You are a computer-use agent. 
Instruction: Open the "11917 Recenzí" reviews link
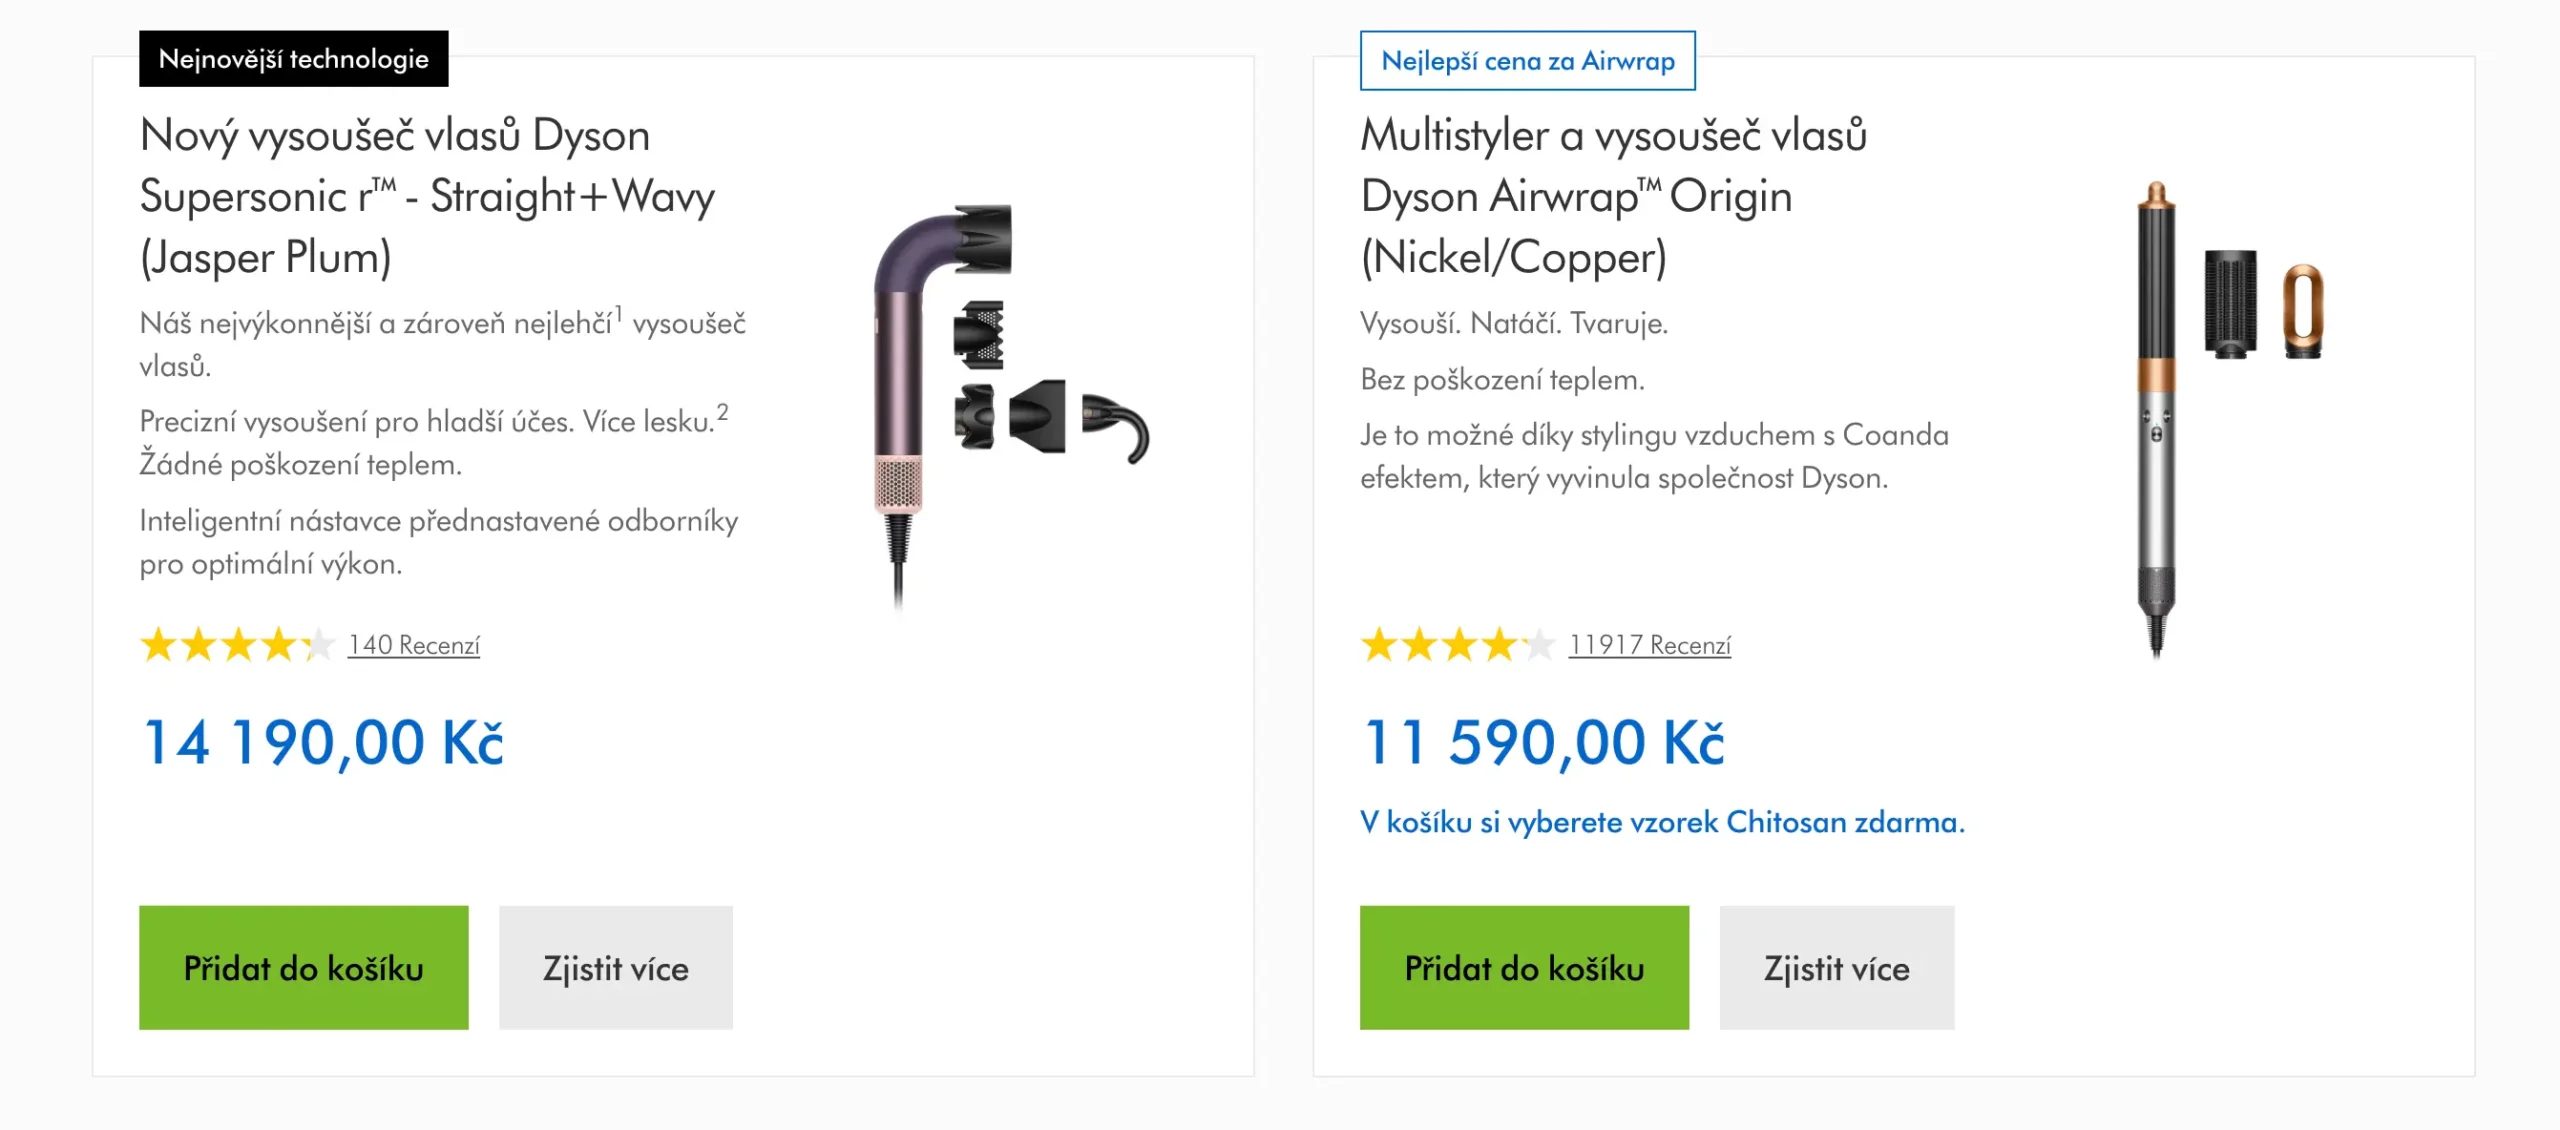pyautogui.click(x=1649, y=645)
